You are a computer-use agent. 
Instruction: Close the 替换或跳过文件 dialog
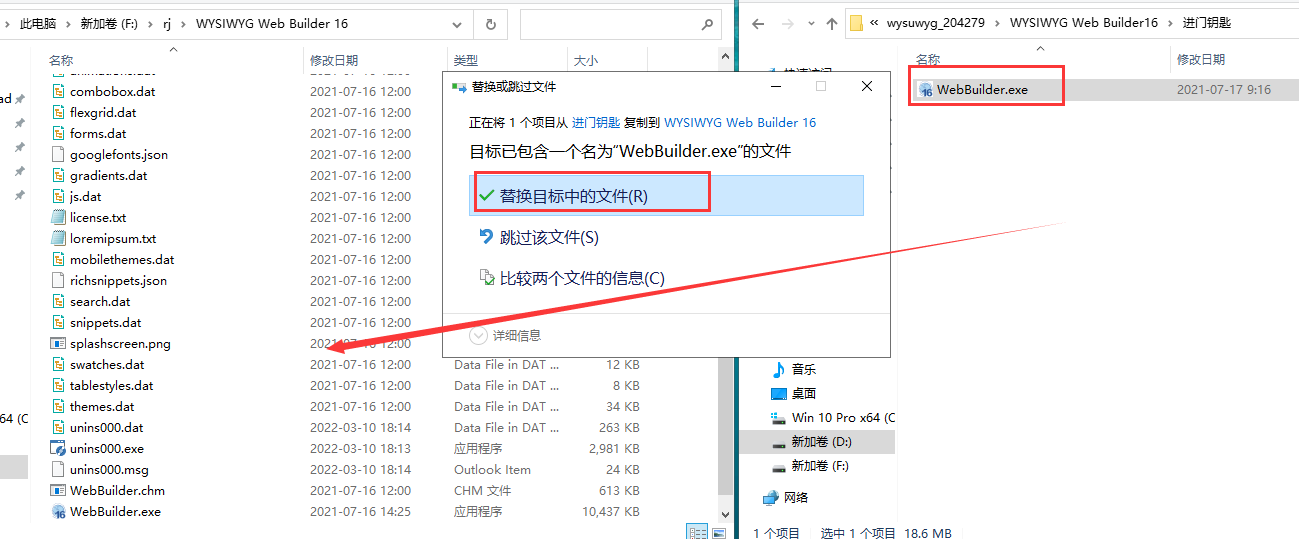[x=867, y=87]
